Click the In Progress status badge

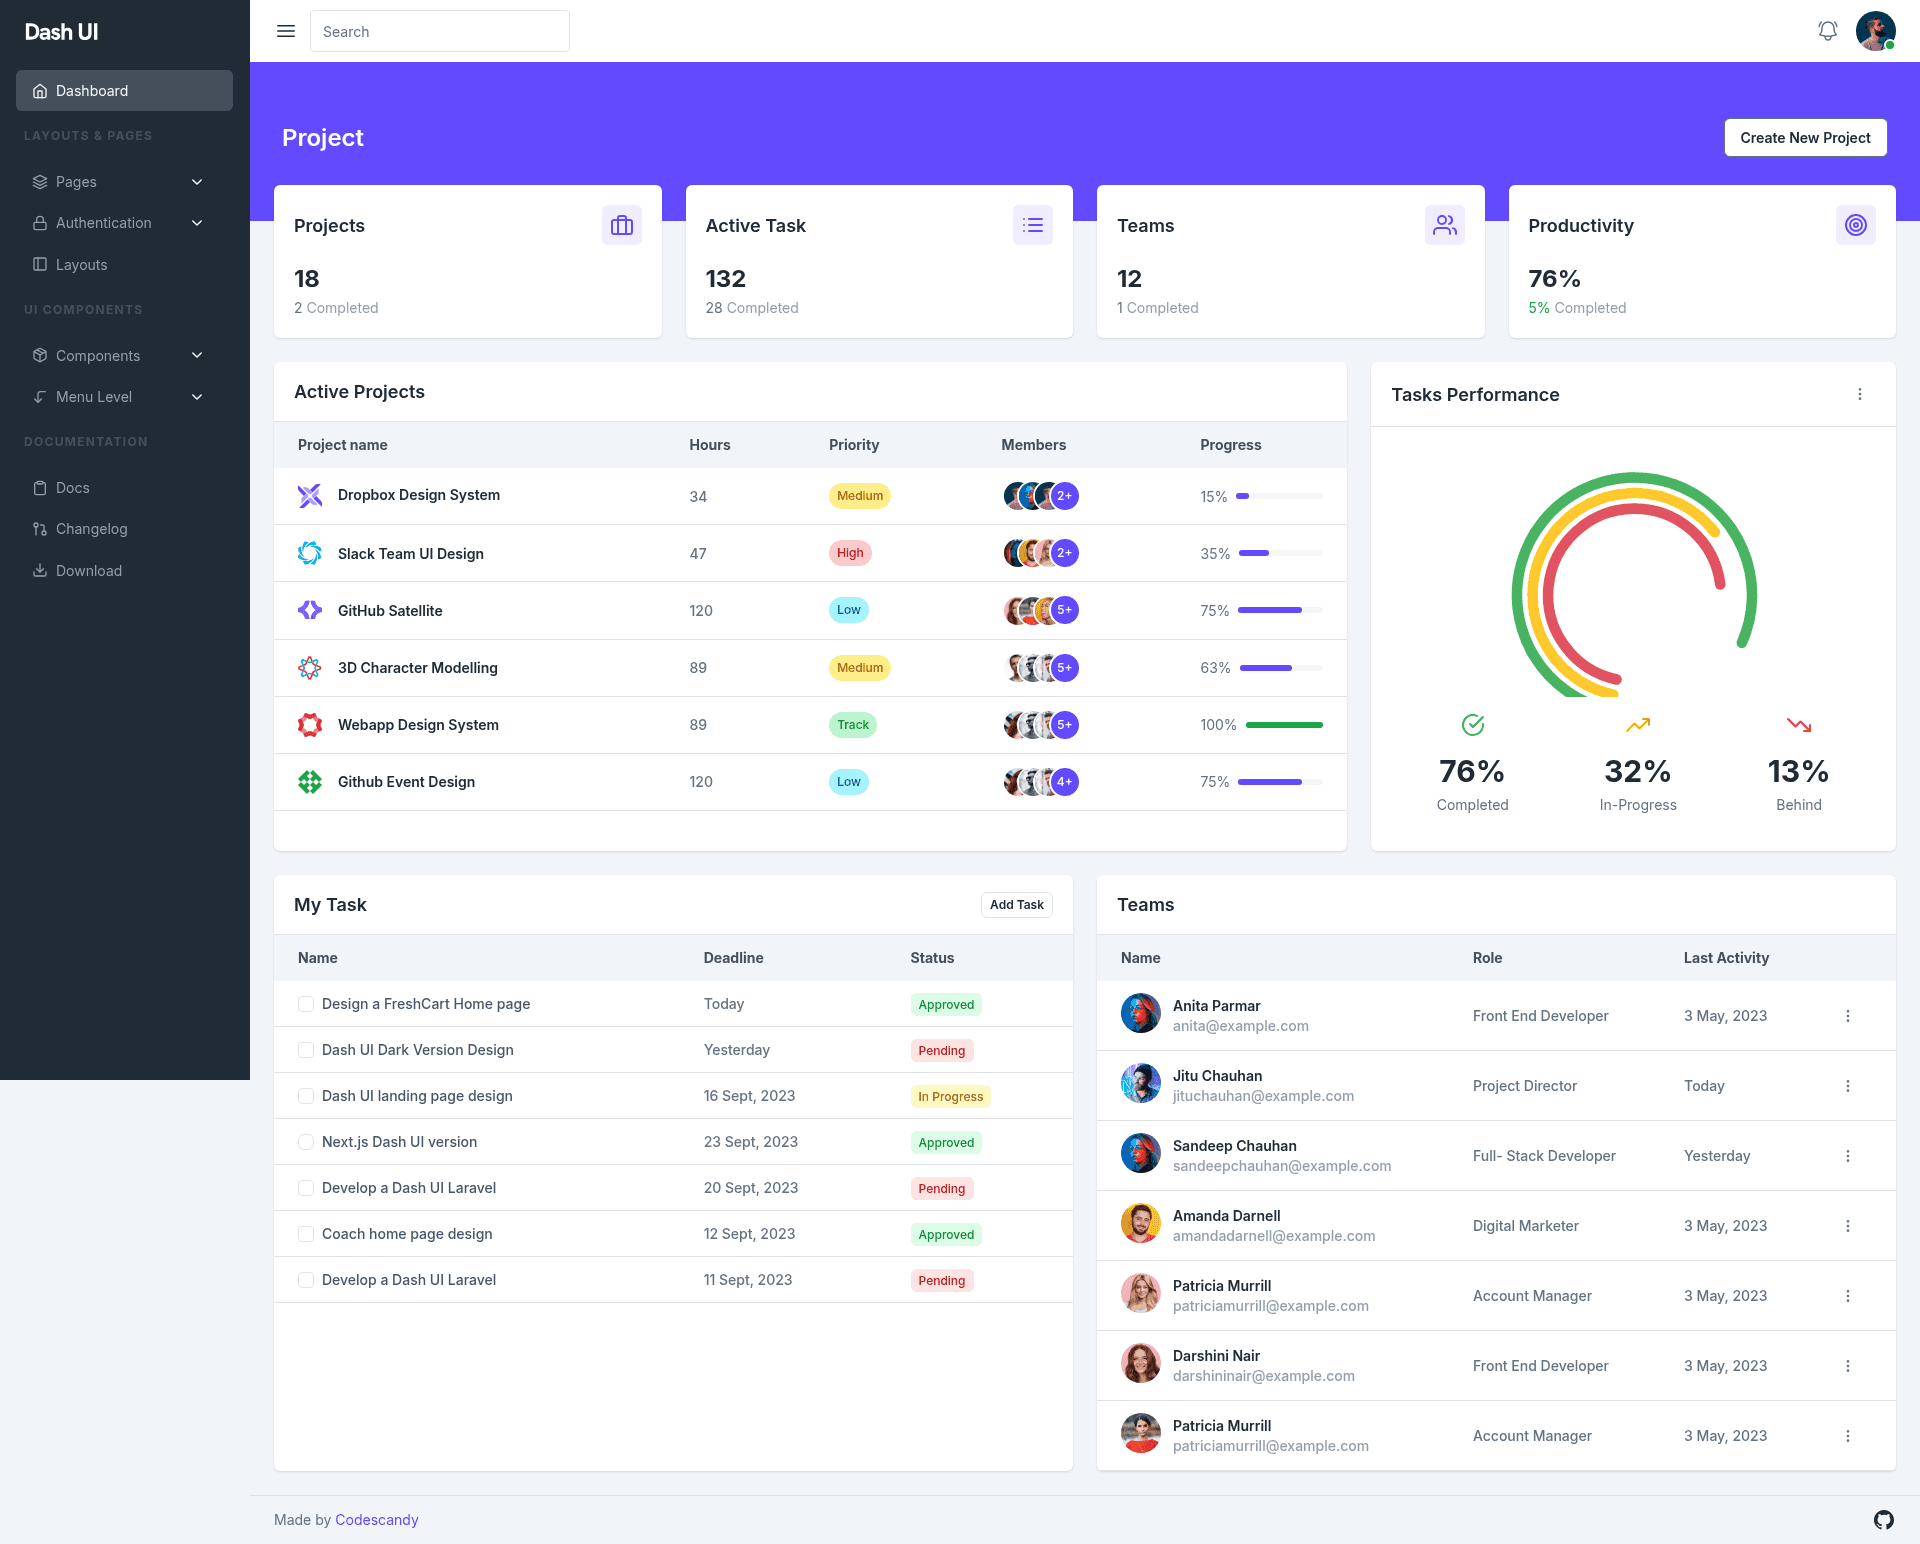click(x=951, y=1097)
